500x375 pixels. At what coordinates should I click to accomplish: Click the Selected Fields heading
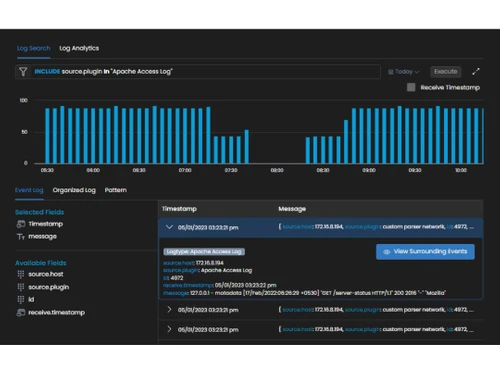pyautogui.click(x=40, y=212)
